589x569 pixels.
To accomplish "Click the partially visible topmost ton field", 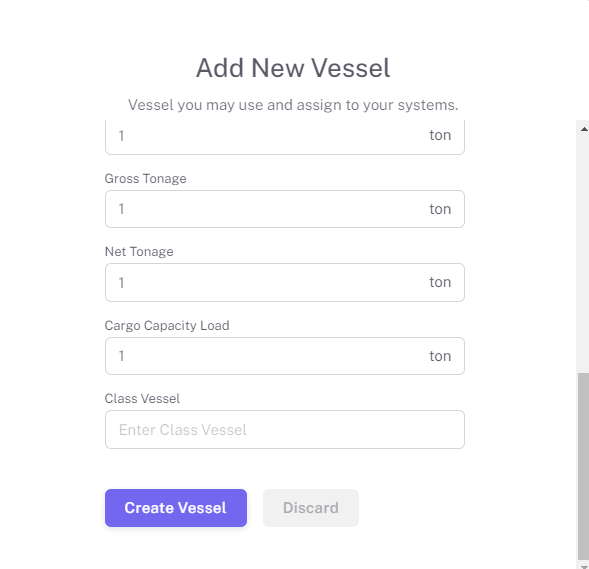I will point(285,137).
